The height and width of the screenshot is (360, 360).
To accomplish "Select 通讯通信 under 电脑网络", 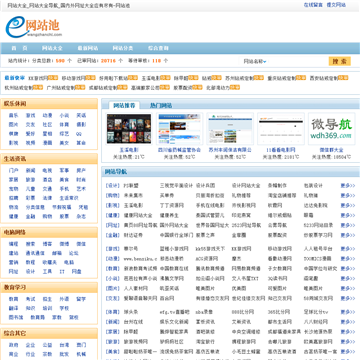I will click(35, 253).
